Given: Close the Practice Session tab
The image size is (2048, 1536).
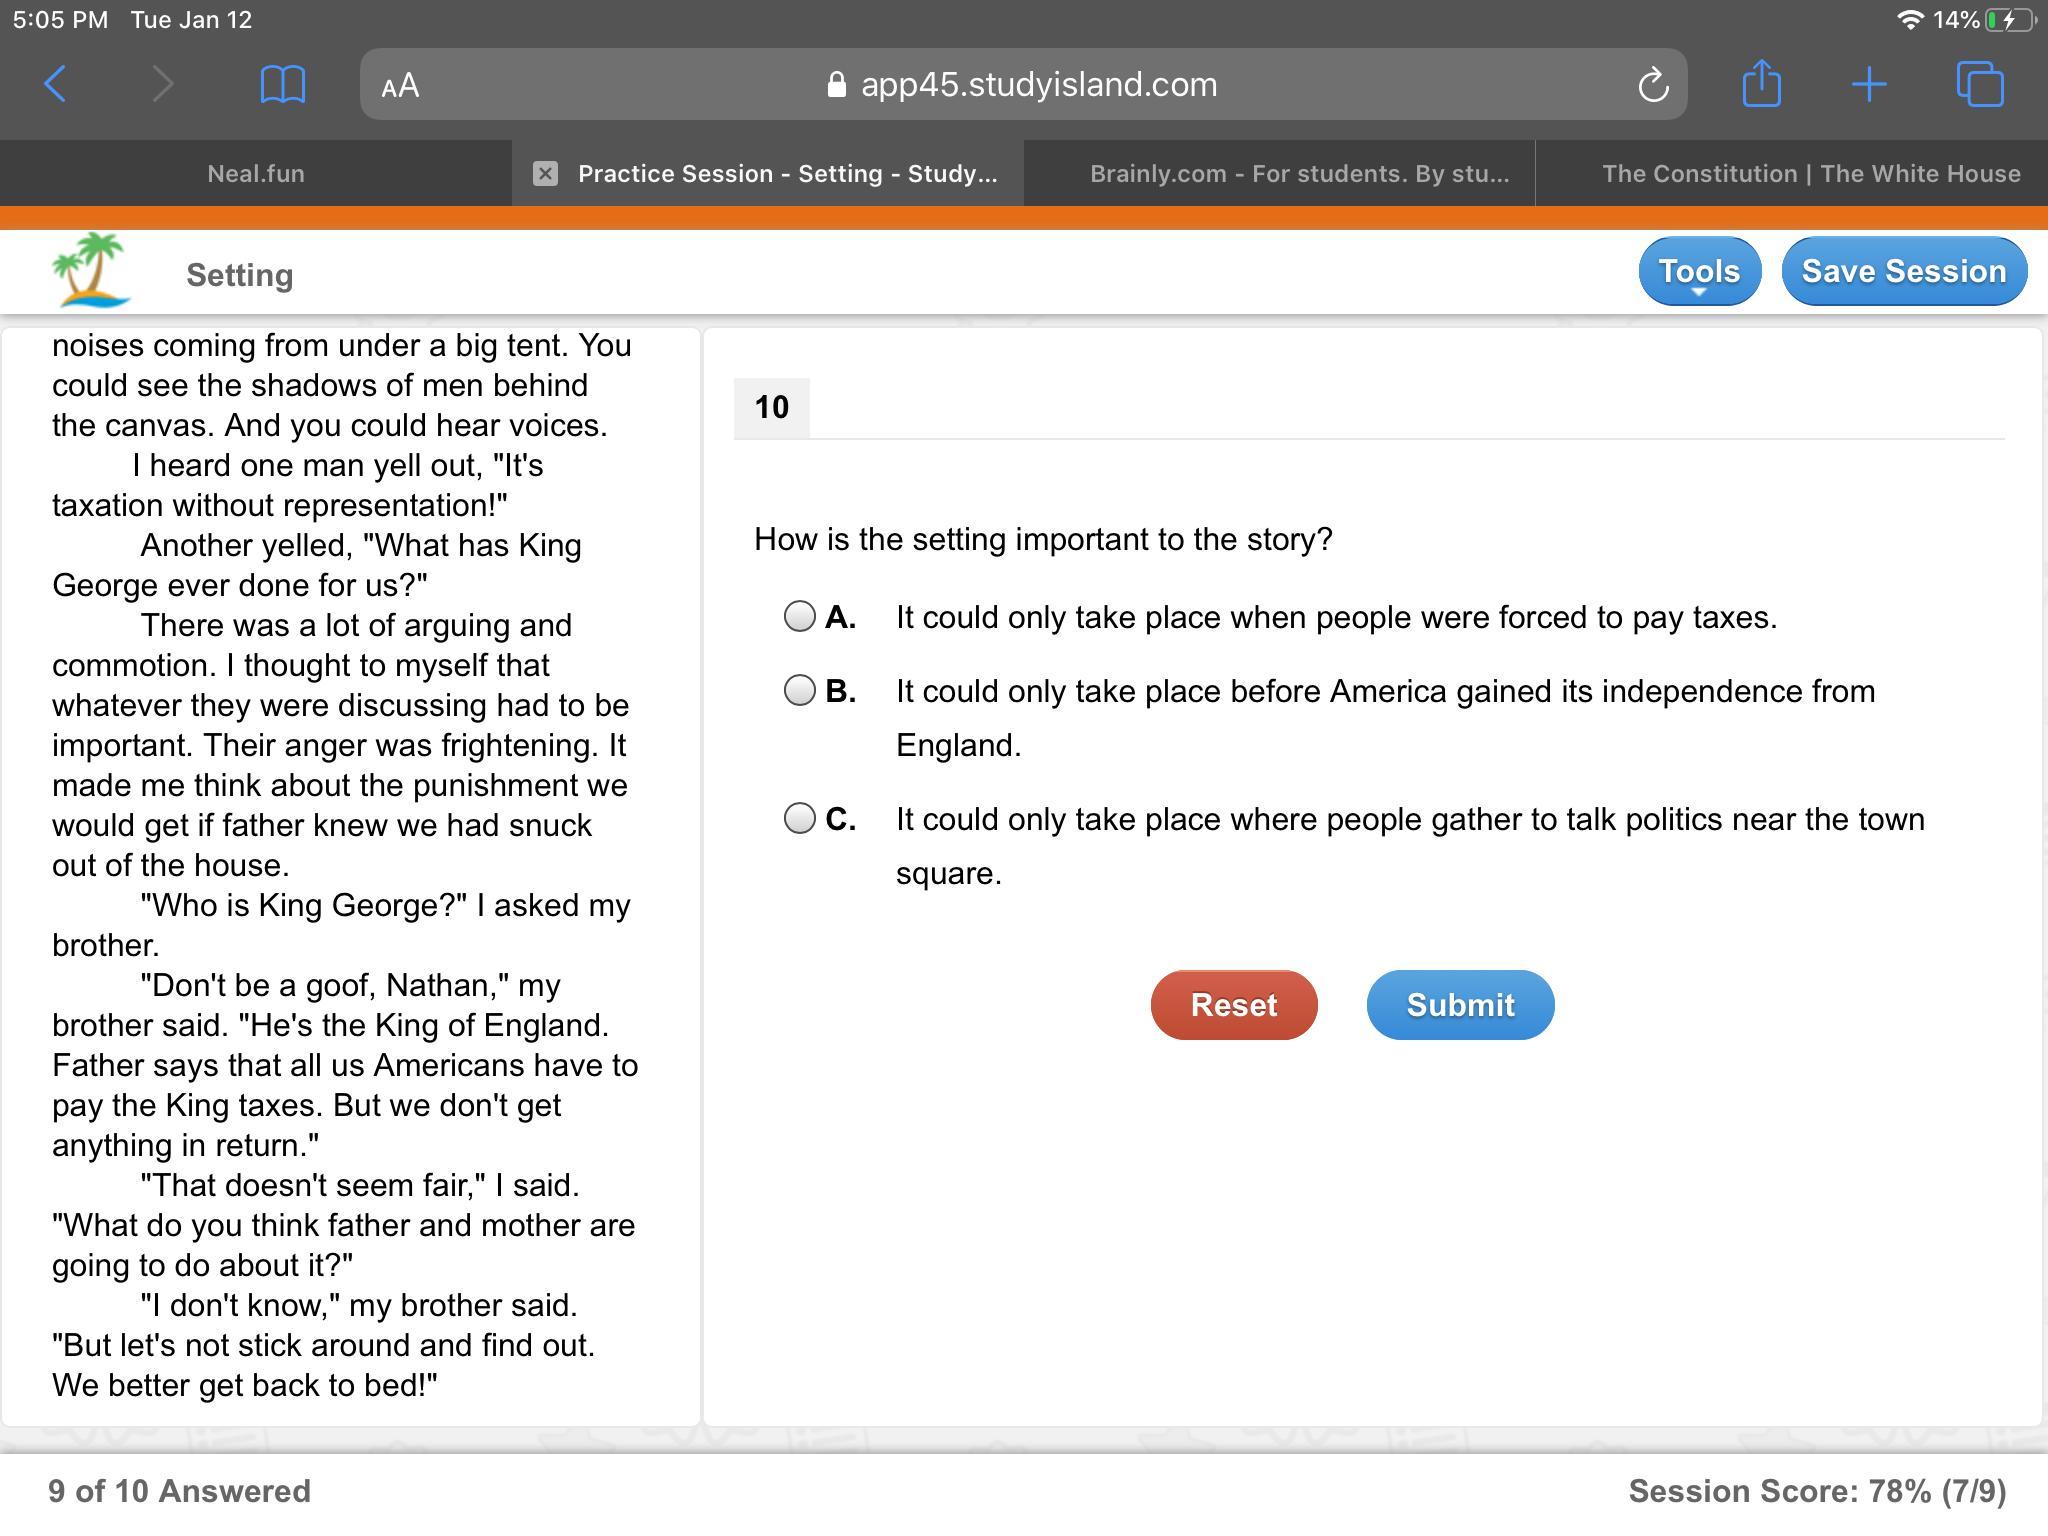Looking at the screenshot, I should pos(545,174).
